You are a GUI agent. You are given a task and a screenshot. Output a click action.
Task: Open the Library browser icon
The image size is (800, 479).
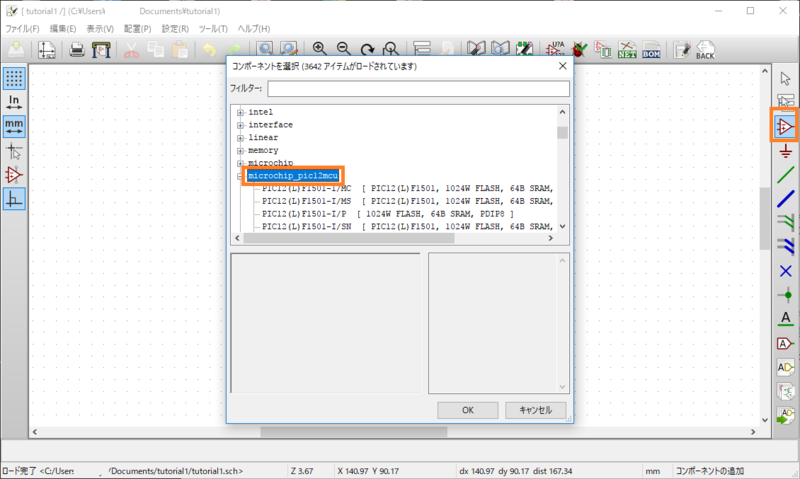click(x=500, y=49)
